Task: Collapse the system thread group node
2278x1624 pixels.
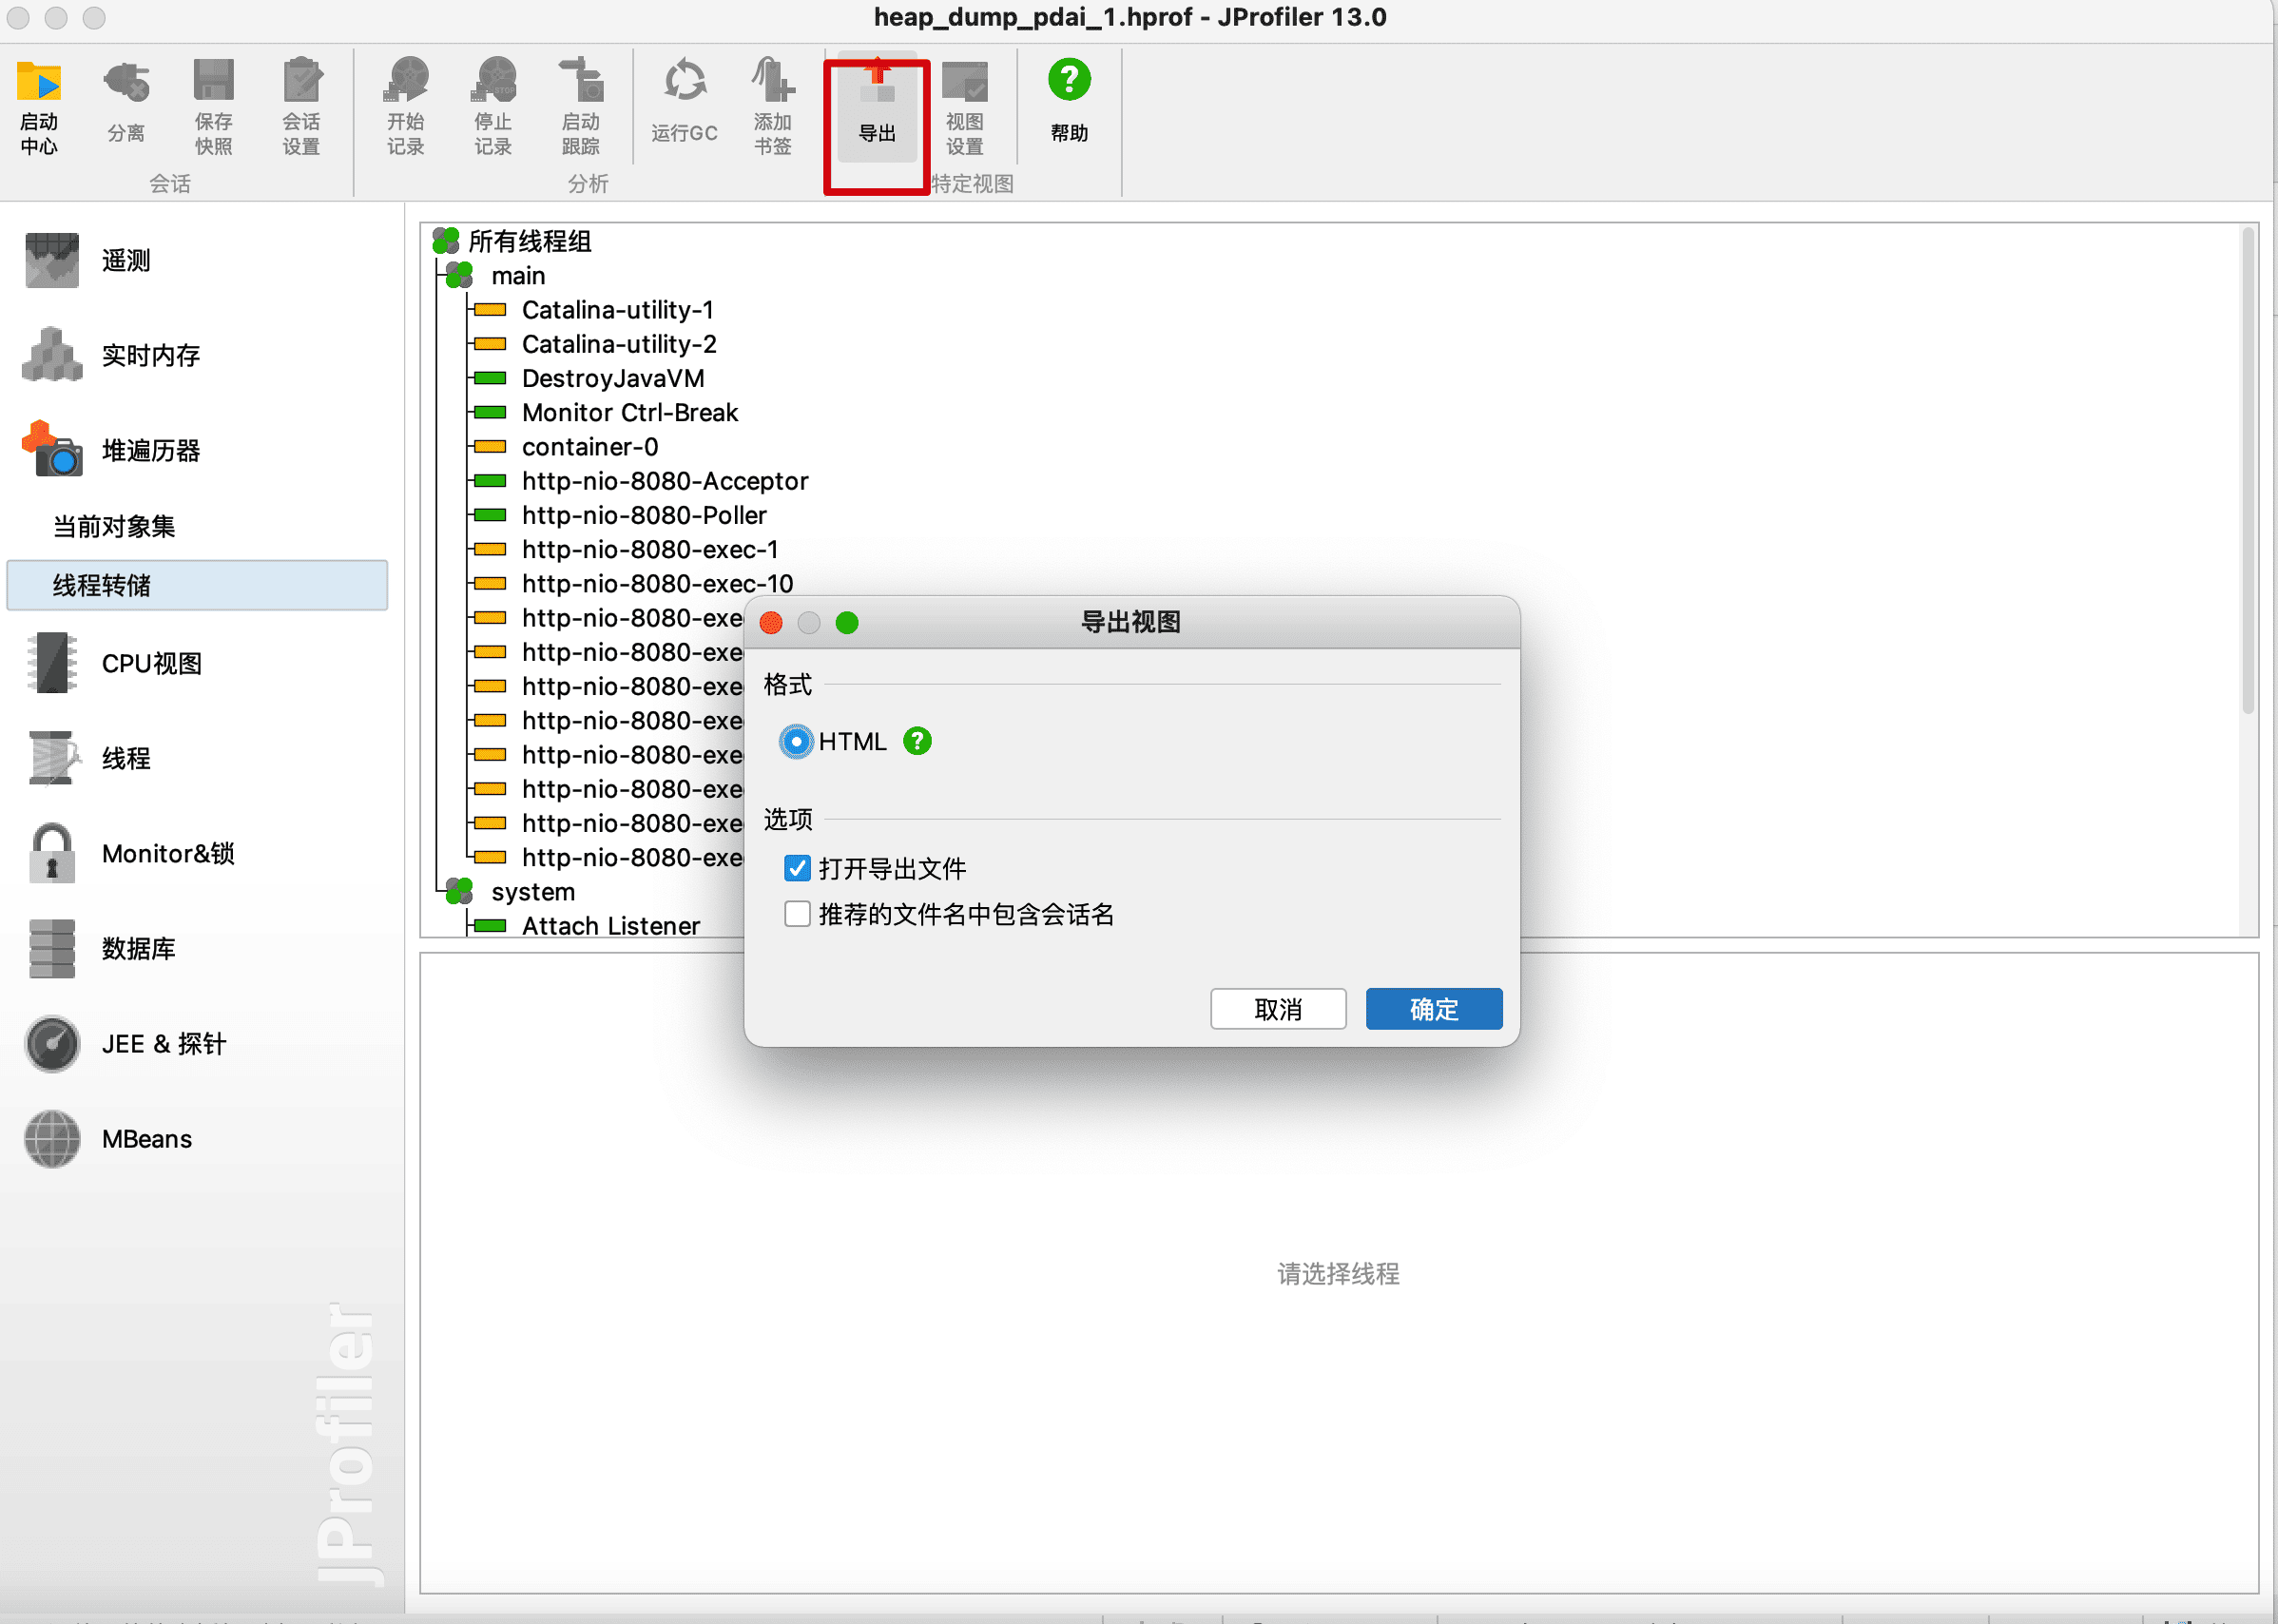Action: click(x=459, y=891)
